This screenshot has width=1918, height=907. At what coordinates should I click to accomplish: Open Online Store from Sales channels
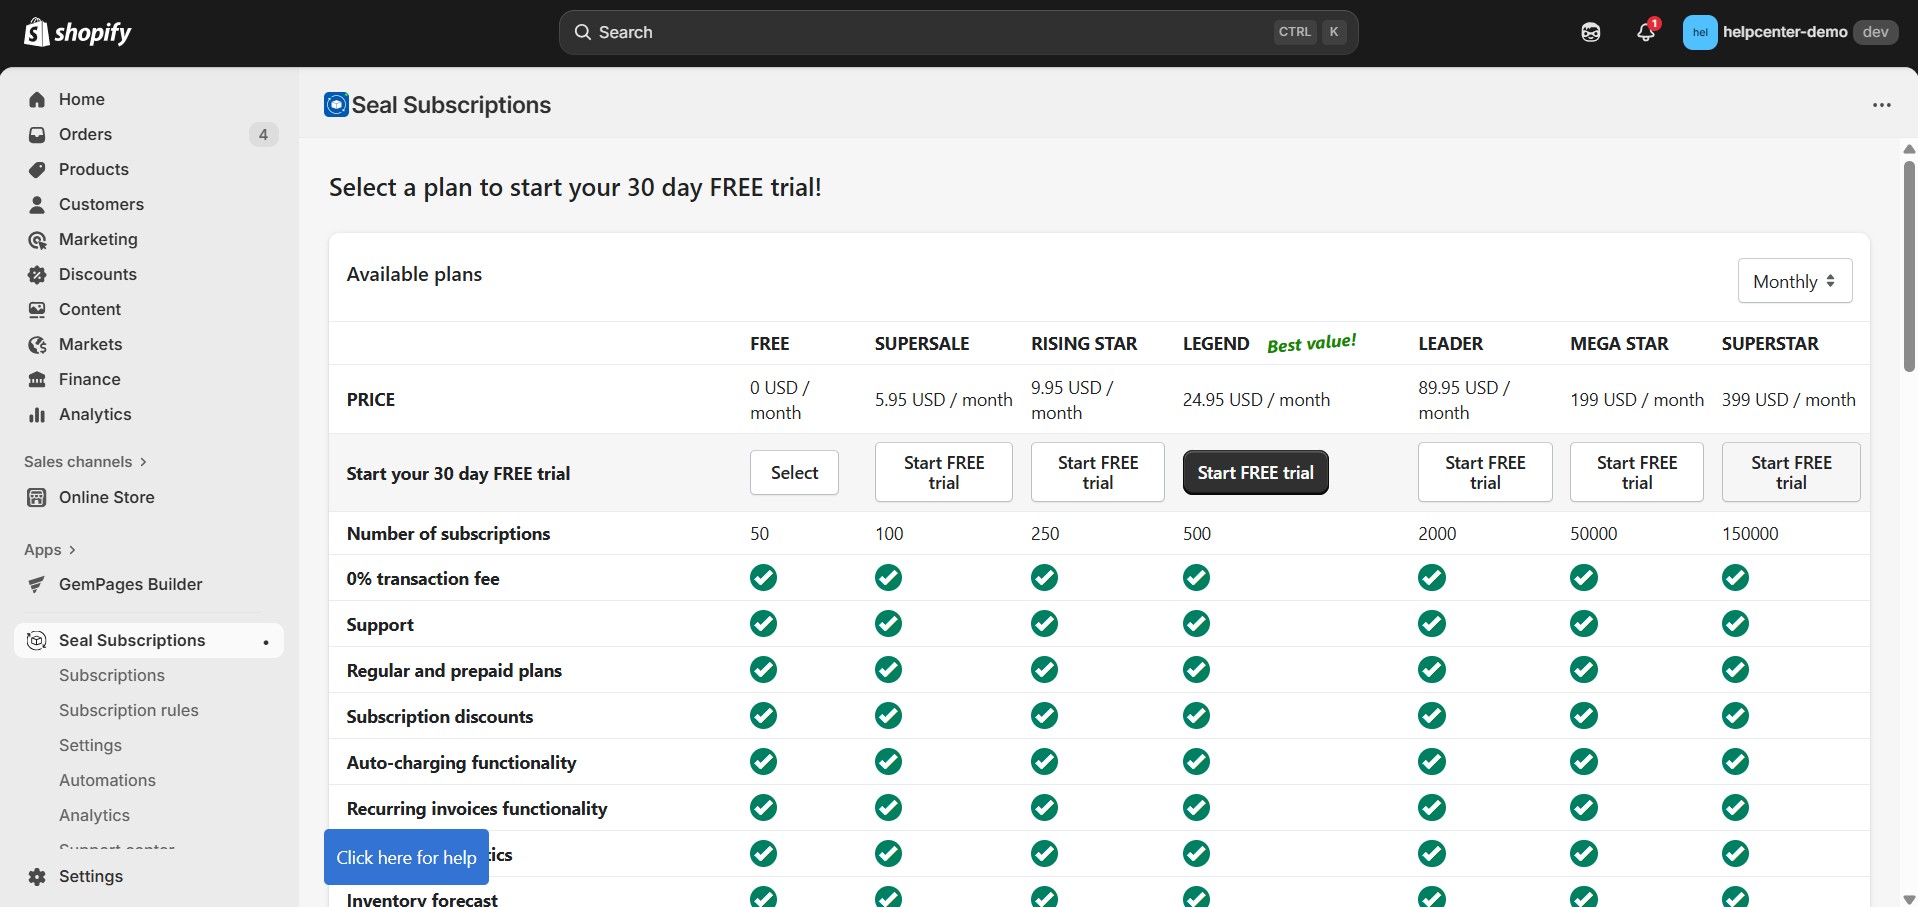point(106,497)
